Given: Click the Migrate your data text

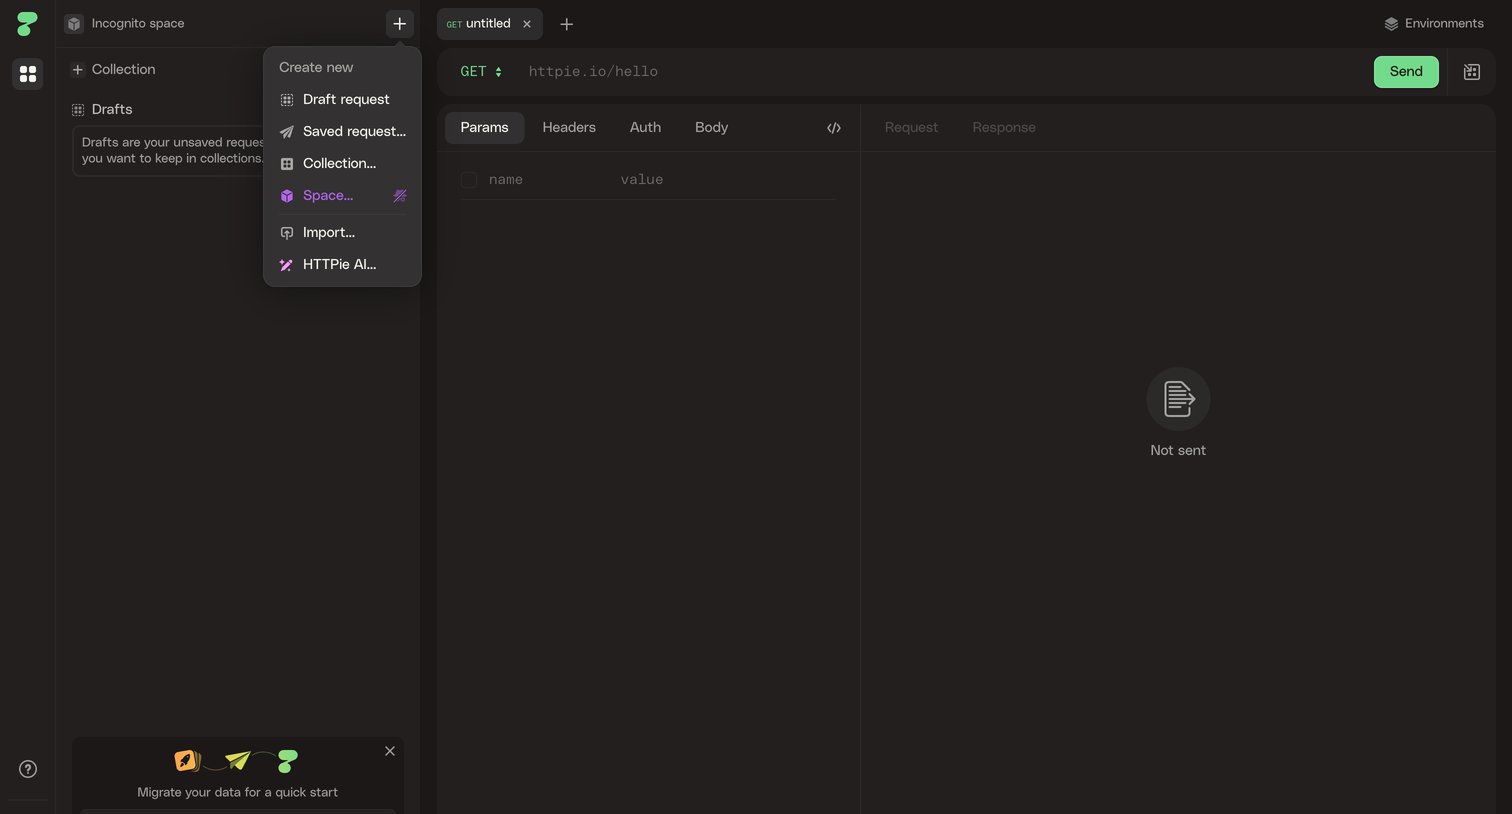Looking at the screenshot, I should [x=237, y=792].
